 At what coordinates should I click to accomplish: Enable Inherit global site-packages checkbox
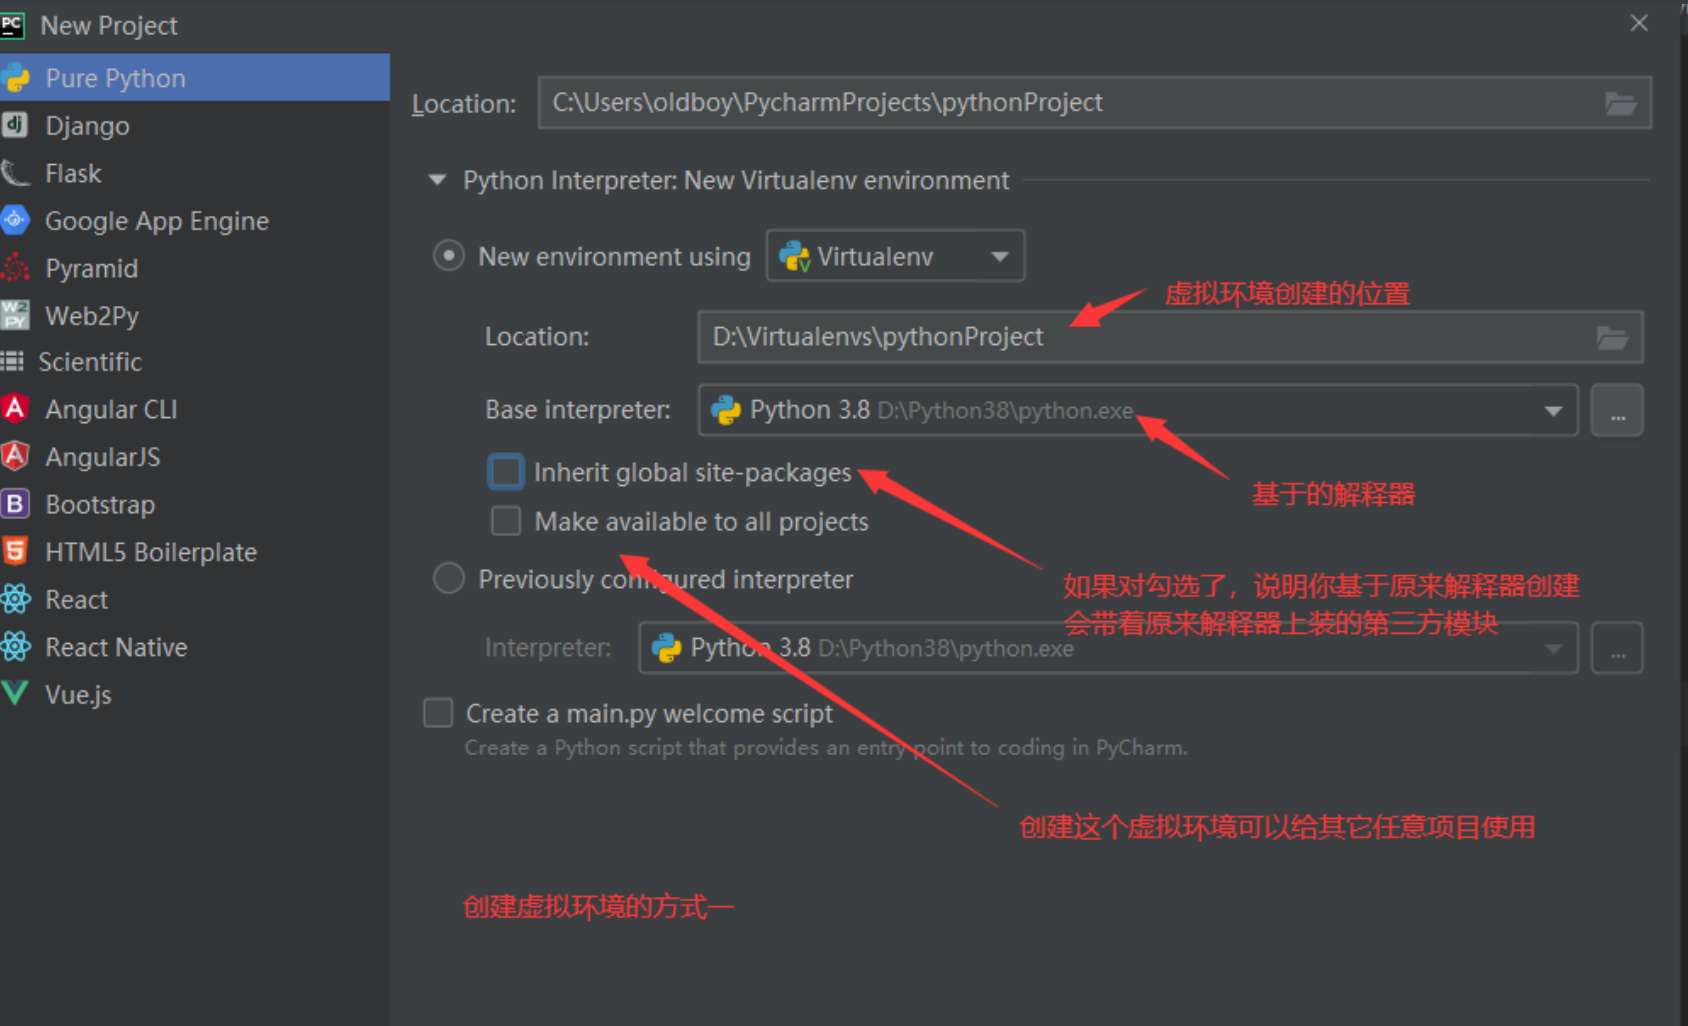(x=506, y=472)
